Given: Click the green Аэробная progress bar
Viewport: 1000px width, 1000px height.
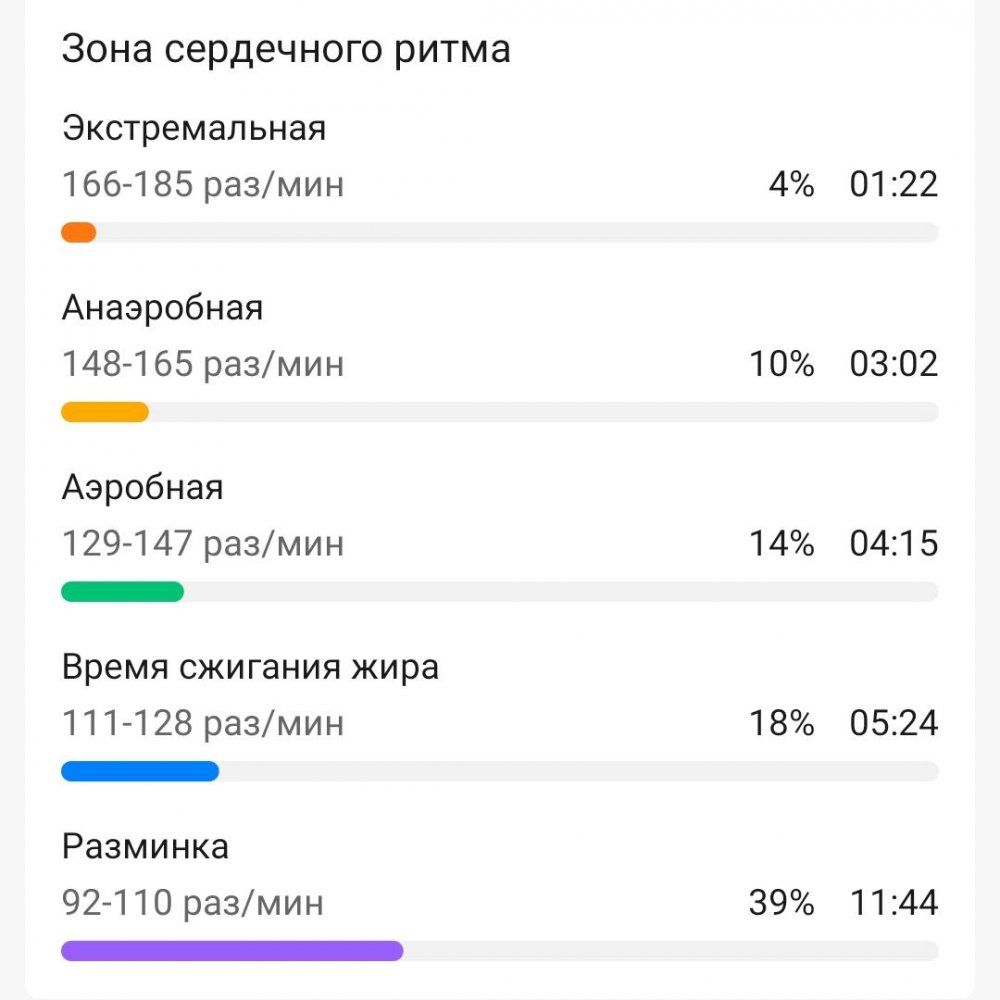Looking at the screenshot, I should pos(122,592).
